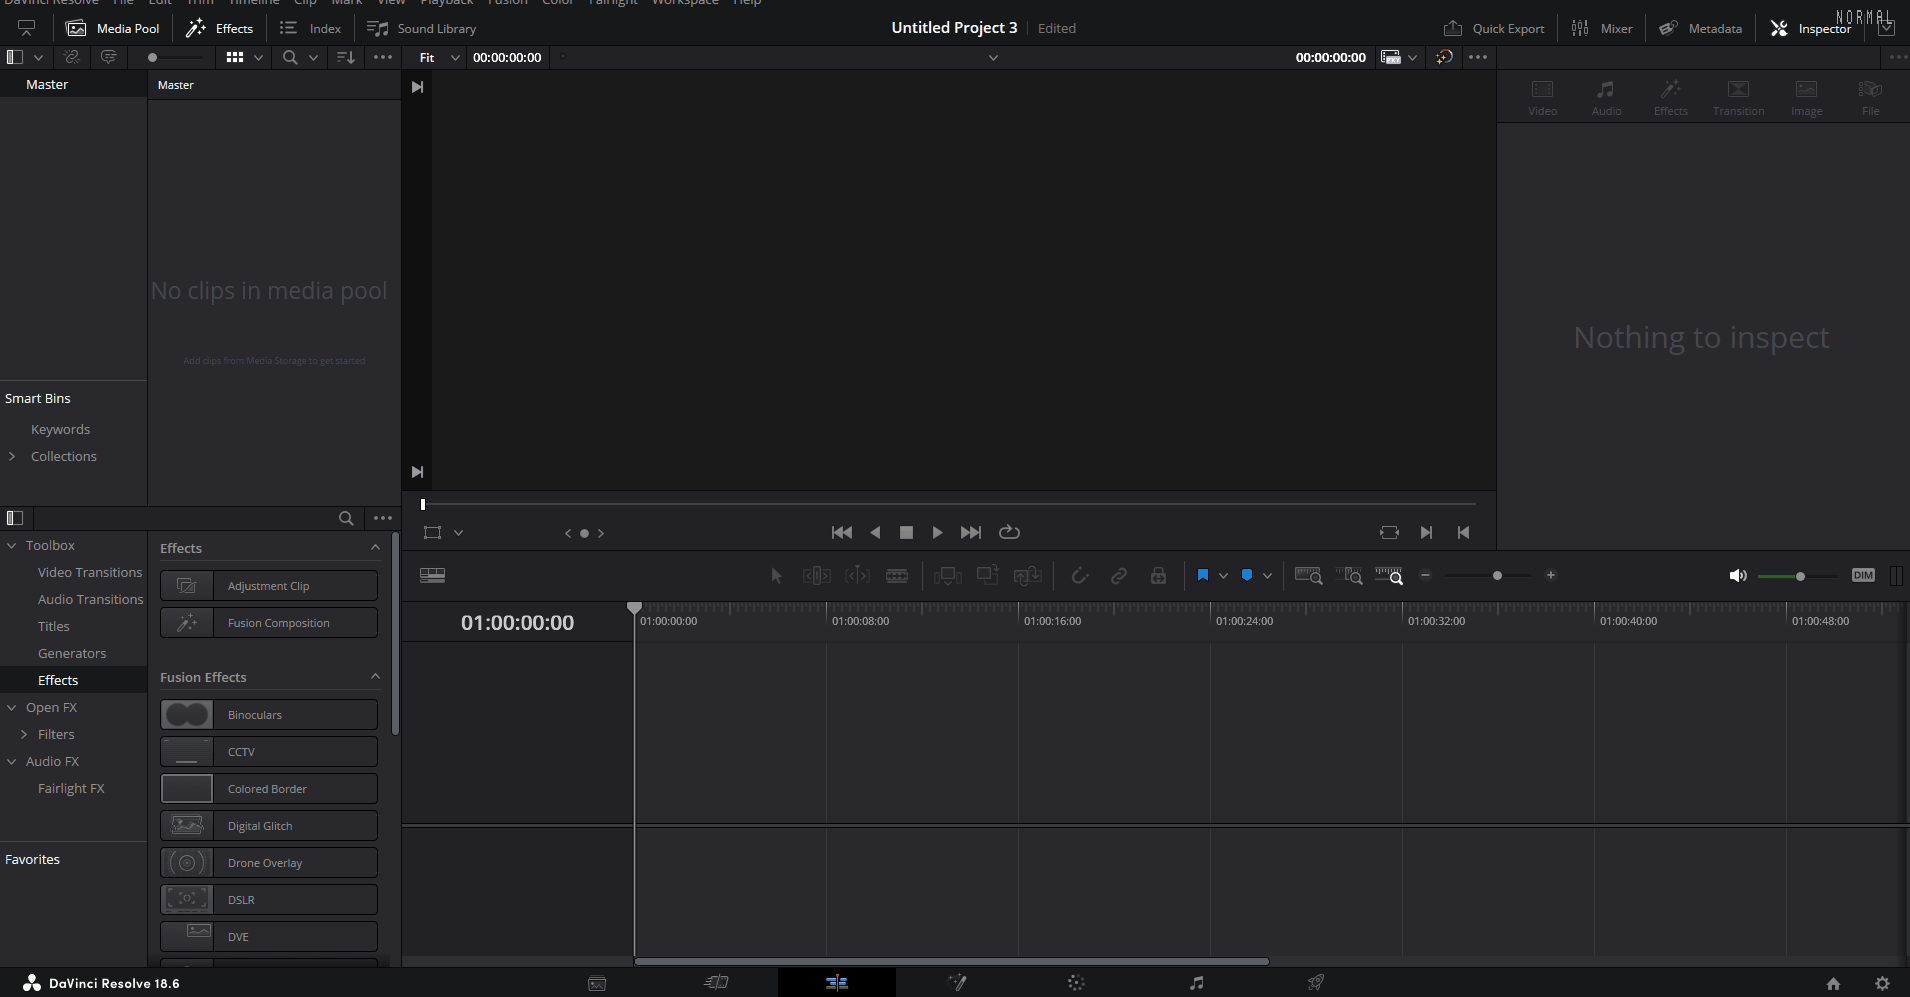This screenshot has width=1910, height=997.
Task: Select Video Transitions category
Action: point(90,572)
